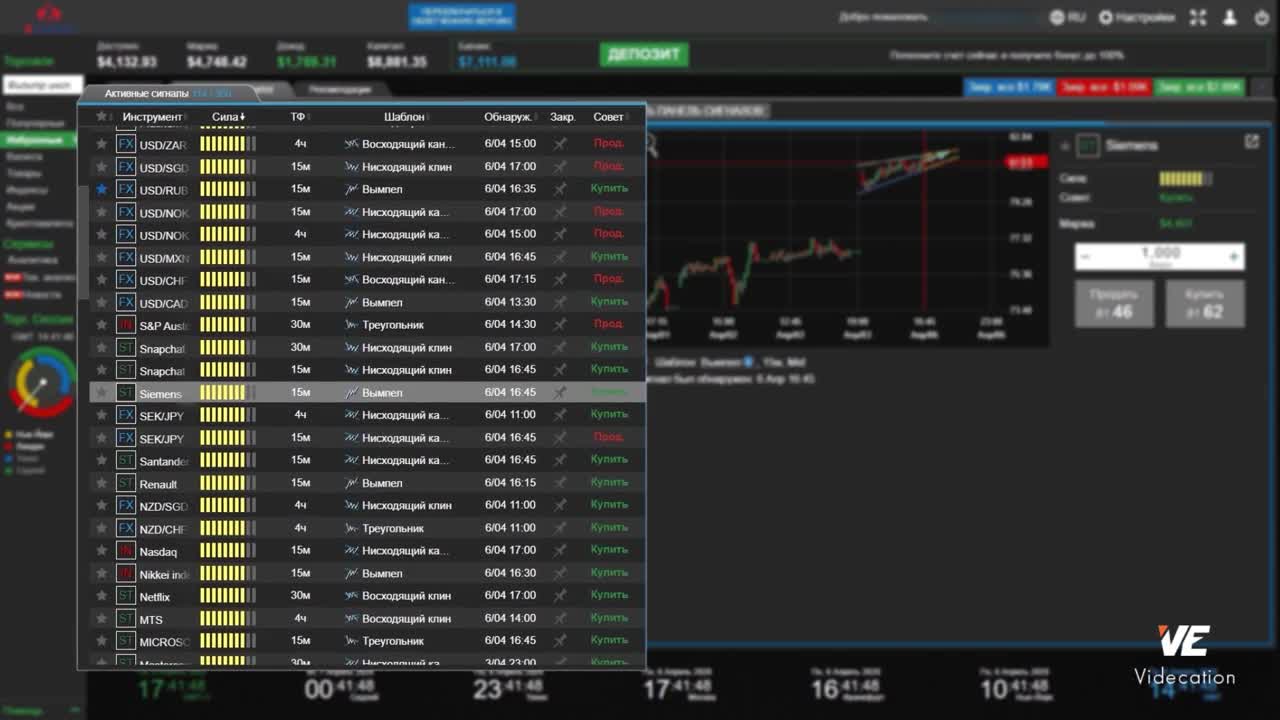The height and width of the screenshot is (720, 1280).
Task: Open the user profile icon
Action: [1231, 17]
